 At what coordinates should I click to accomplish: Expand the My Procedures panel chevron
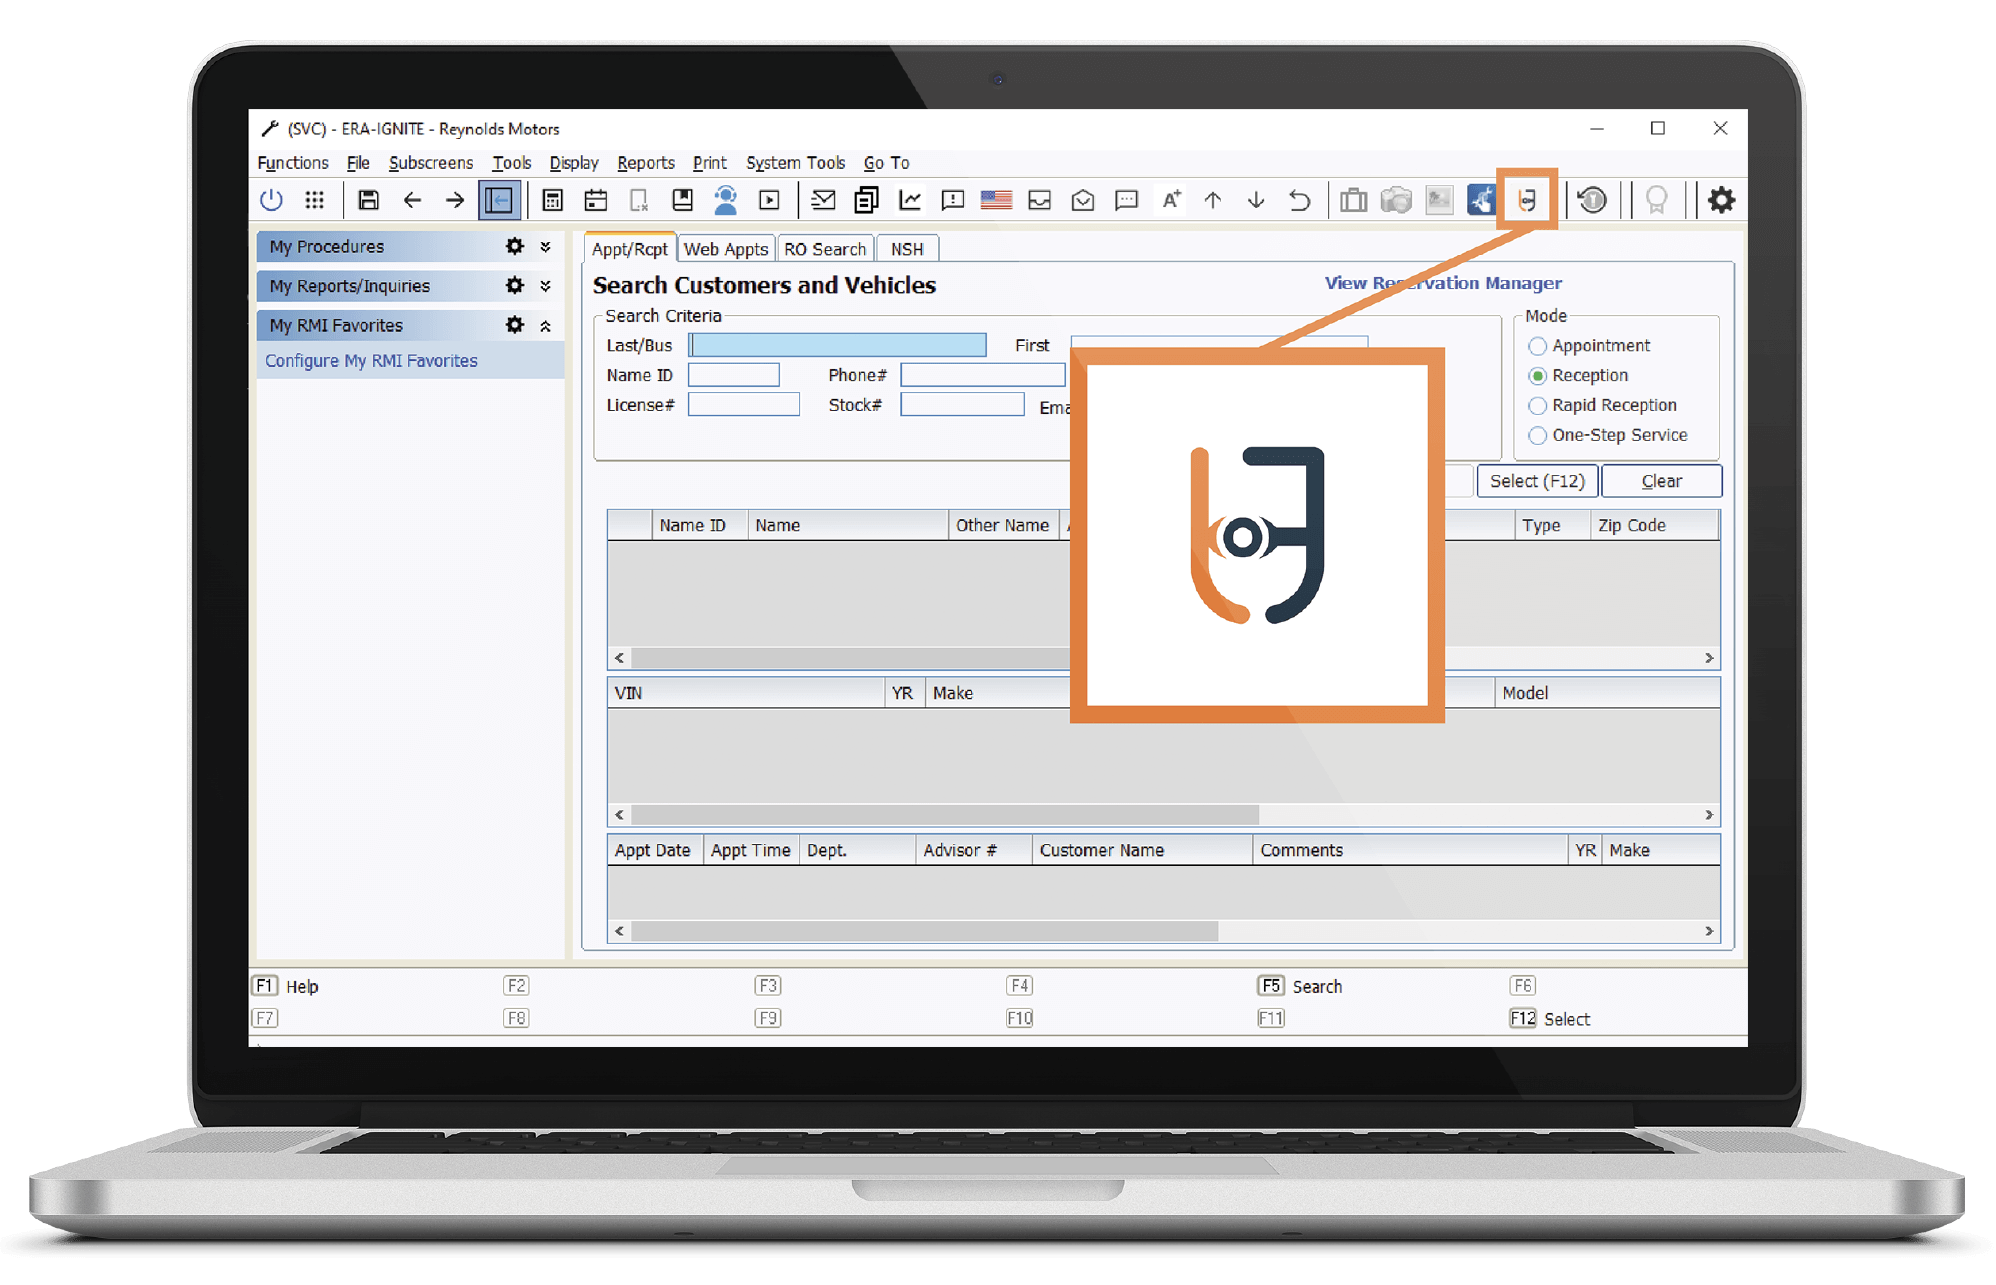[546, 246]
